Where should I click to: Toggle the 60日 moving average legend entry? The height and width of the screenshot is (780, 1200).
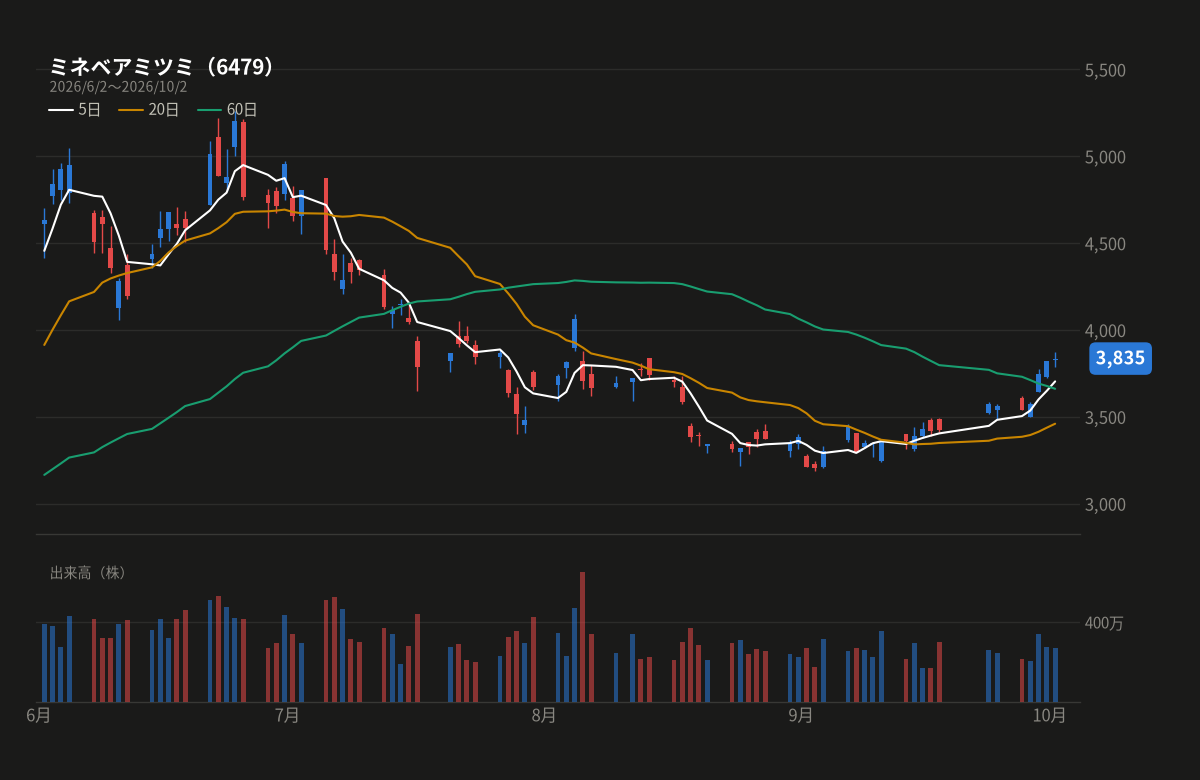227,109
